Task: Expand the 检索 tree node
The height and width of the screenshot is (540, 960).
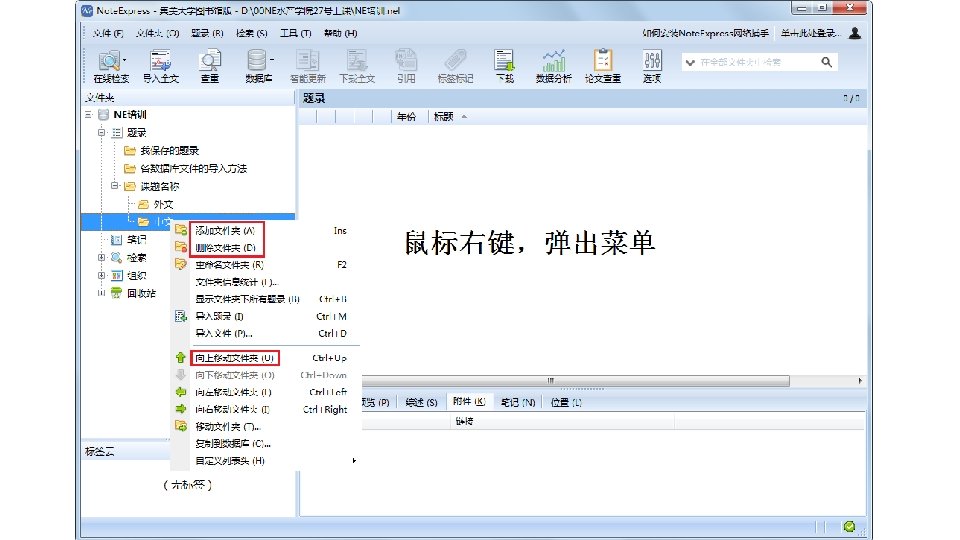Action: [102, 257]
